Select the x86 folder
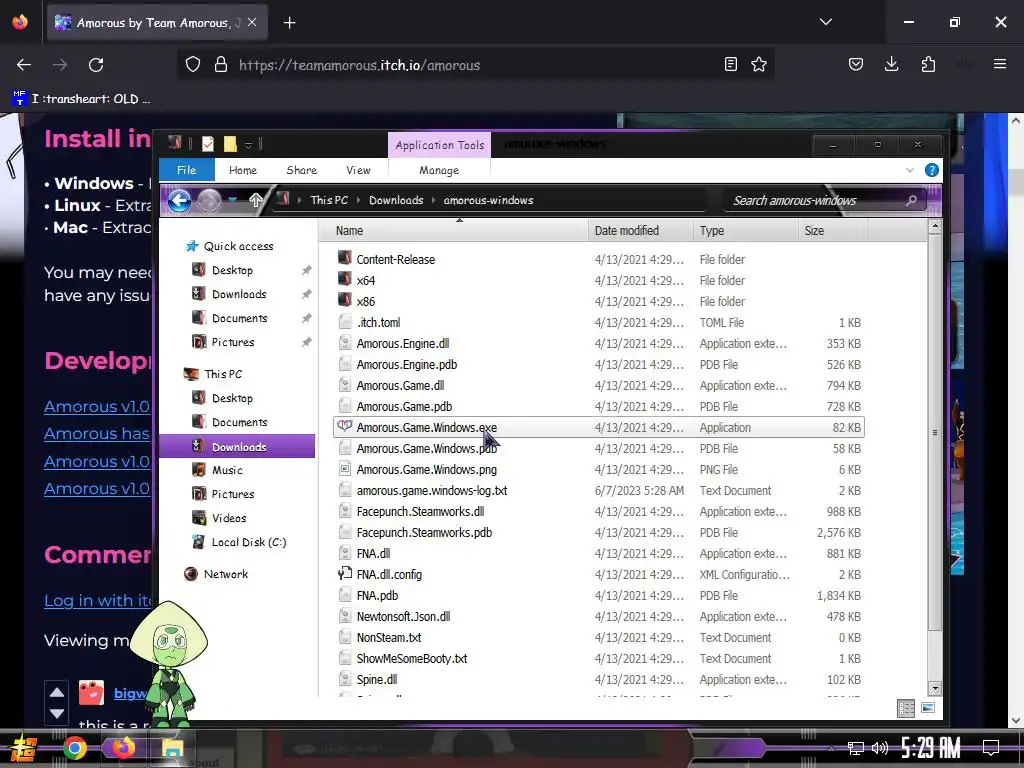Viewport: 1024px width, 768px height. pyautogui.click(x=366, y=302)
